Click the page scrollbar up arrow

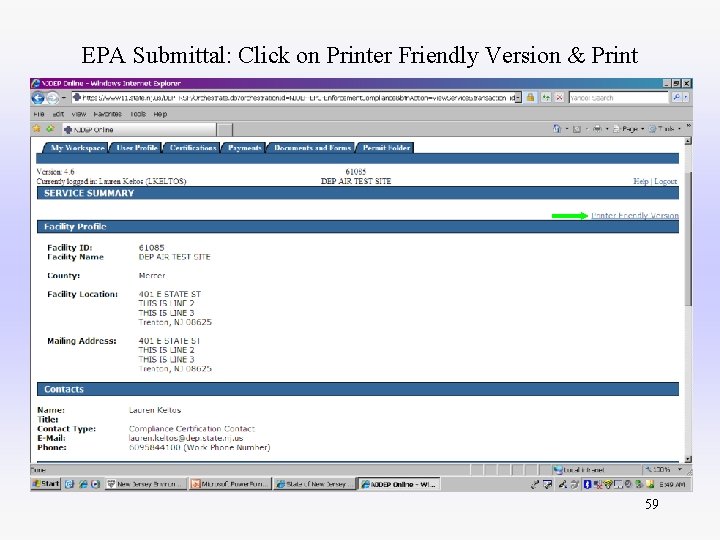pyautogui.click(x=688, y=141)
